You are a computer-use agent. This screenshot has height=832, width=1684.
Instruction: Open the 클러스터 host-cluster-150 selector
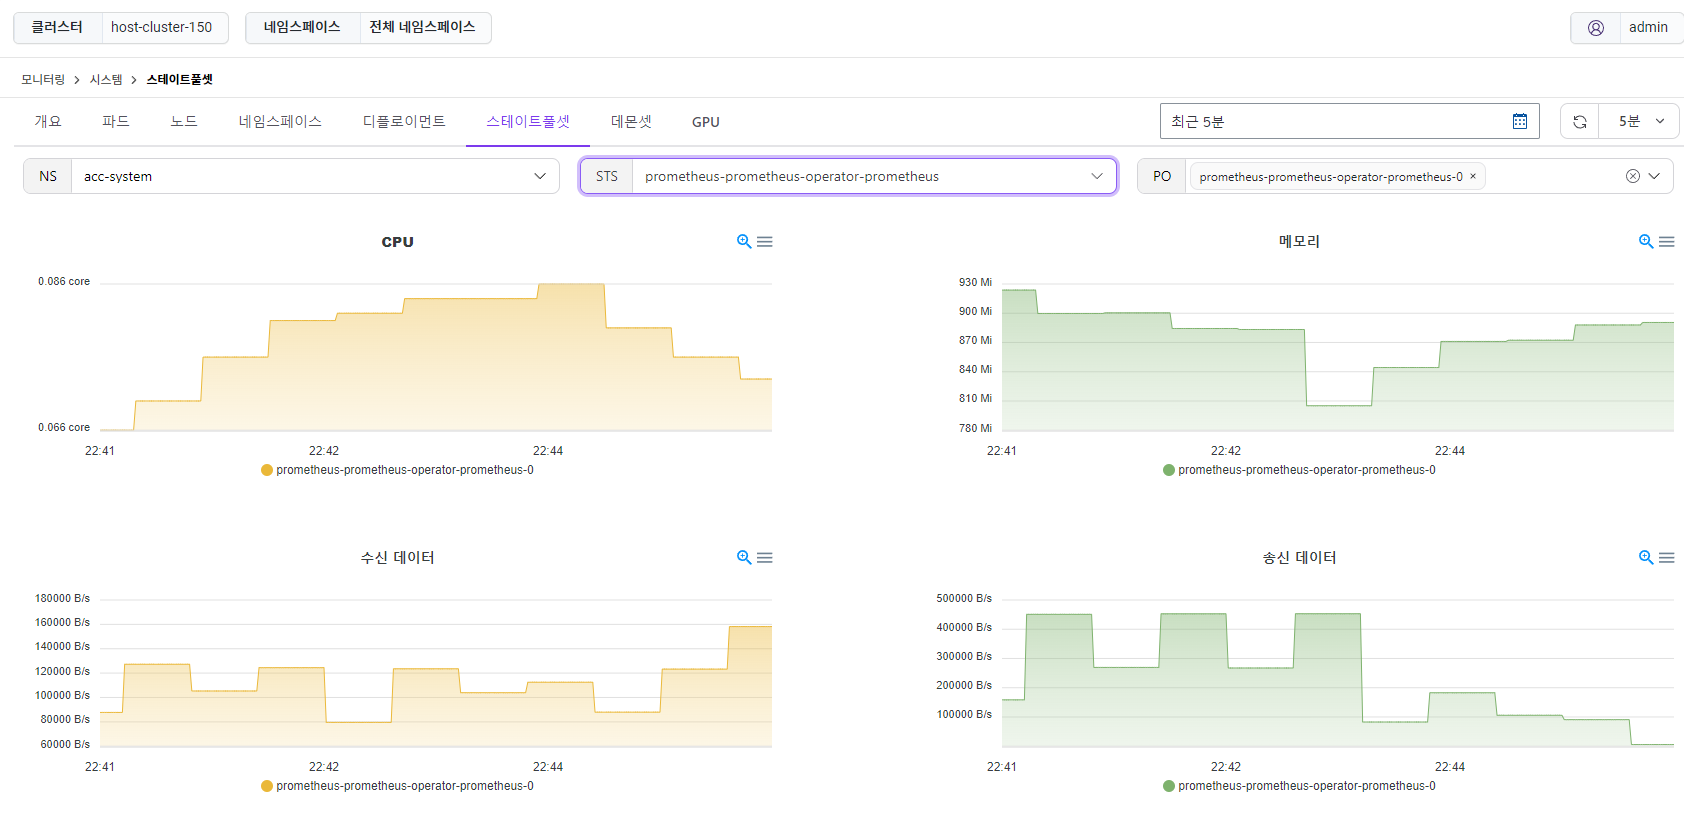coord(121,28)
